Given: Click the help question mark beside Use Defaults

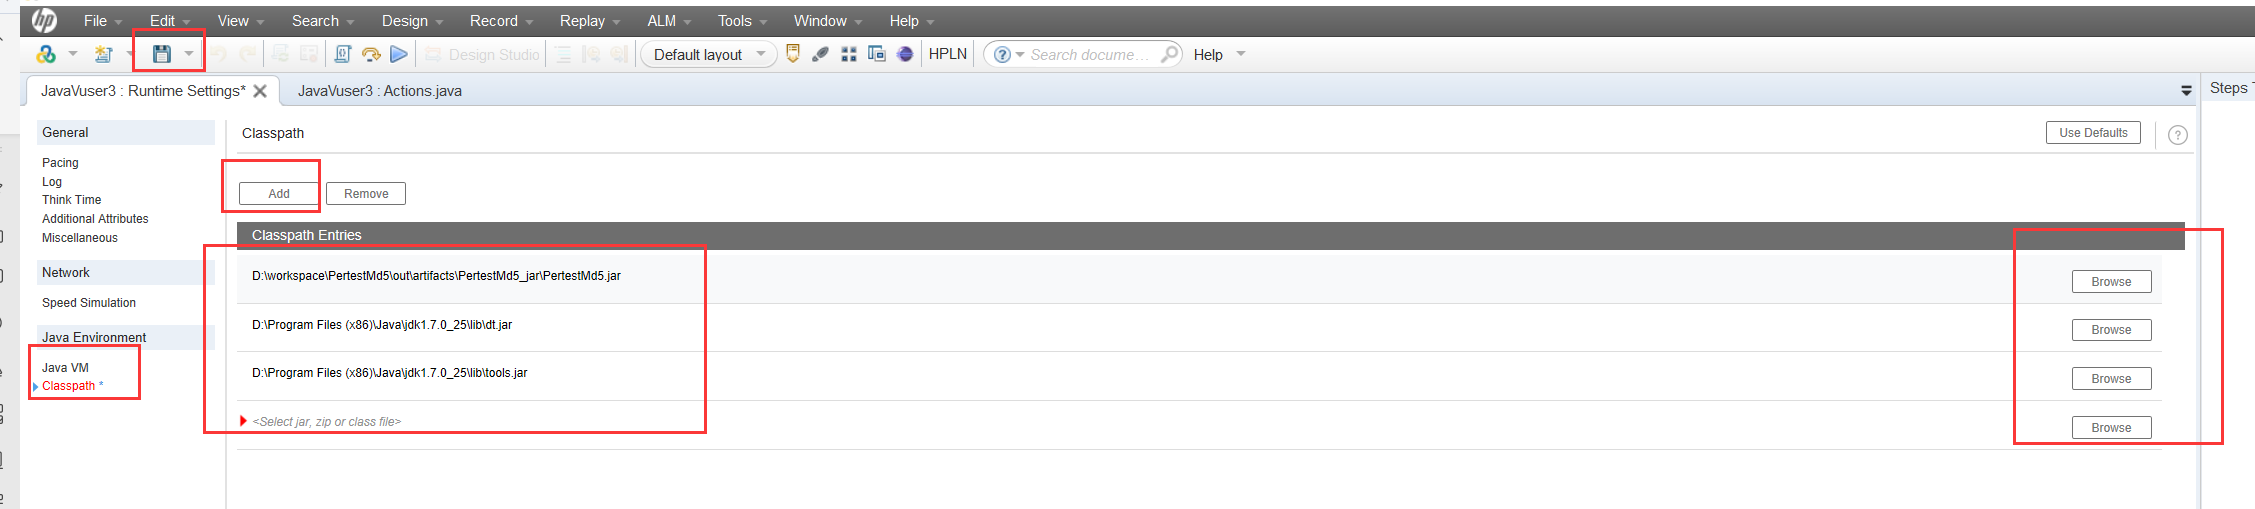Looking at the screenshot, I should 2177,135.
